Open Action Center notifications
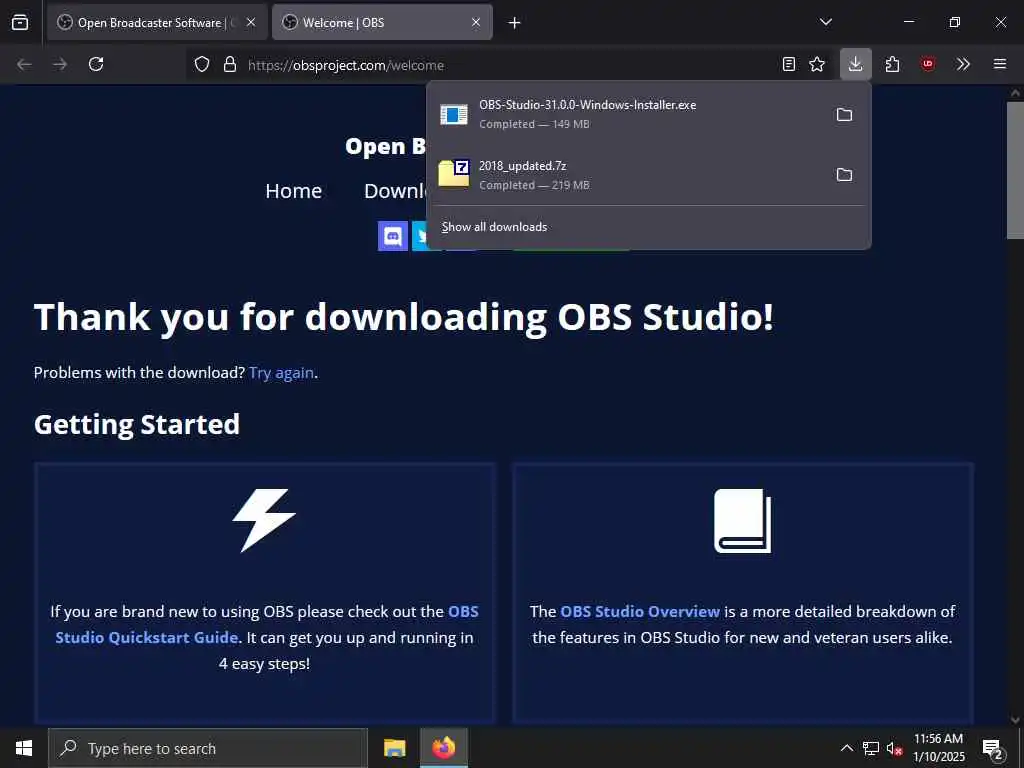 [993, 748]
